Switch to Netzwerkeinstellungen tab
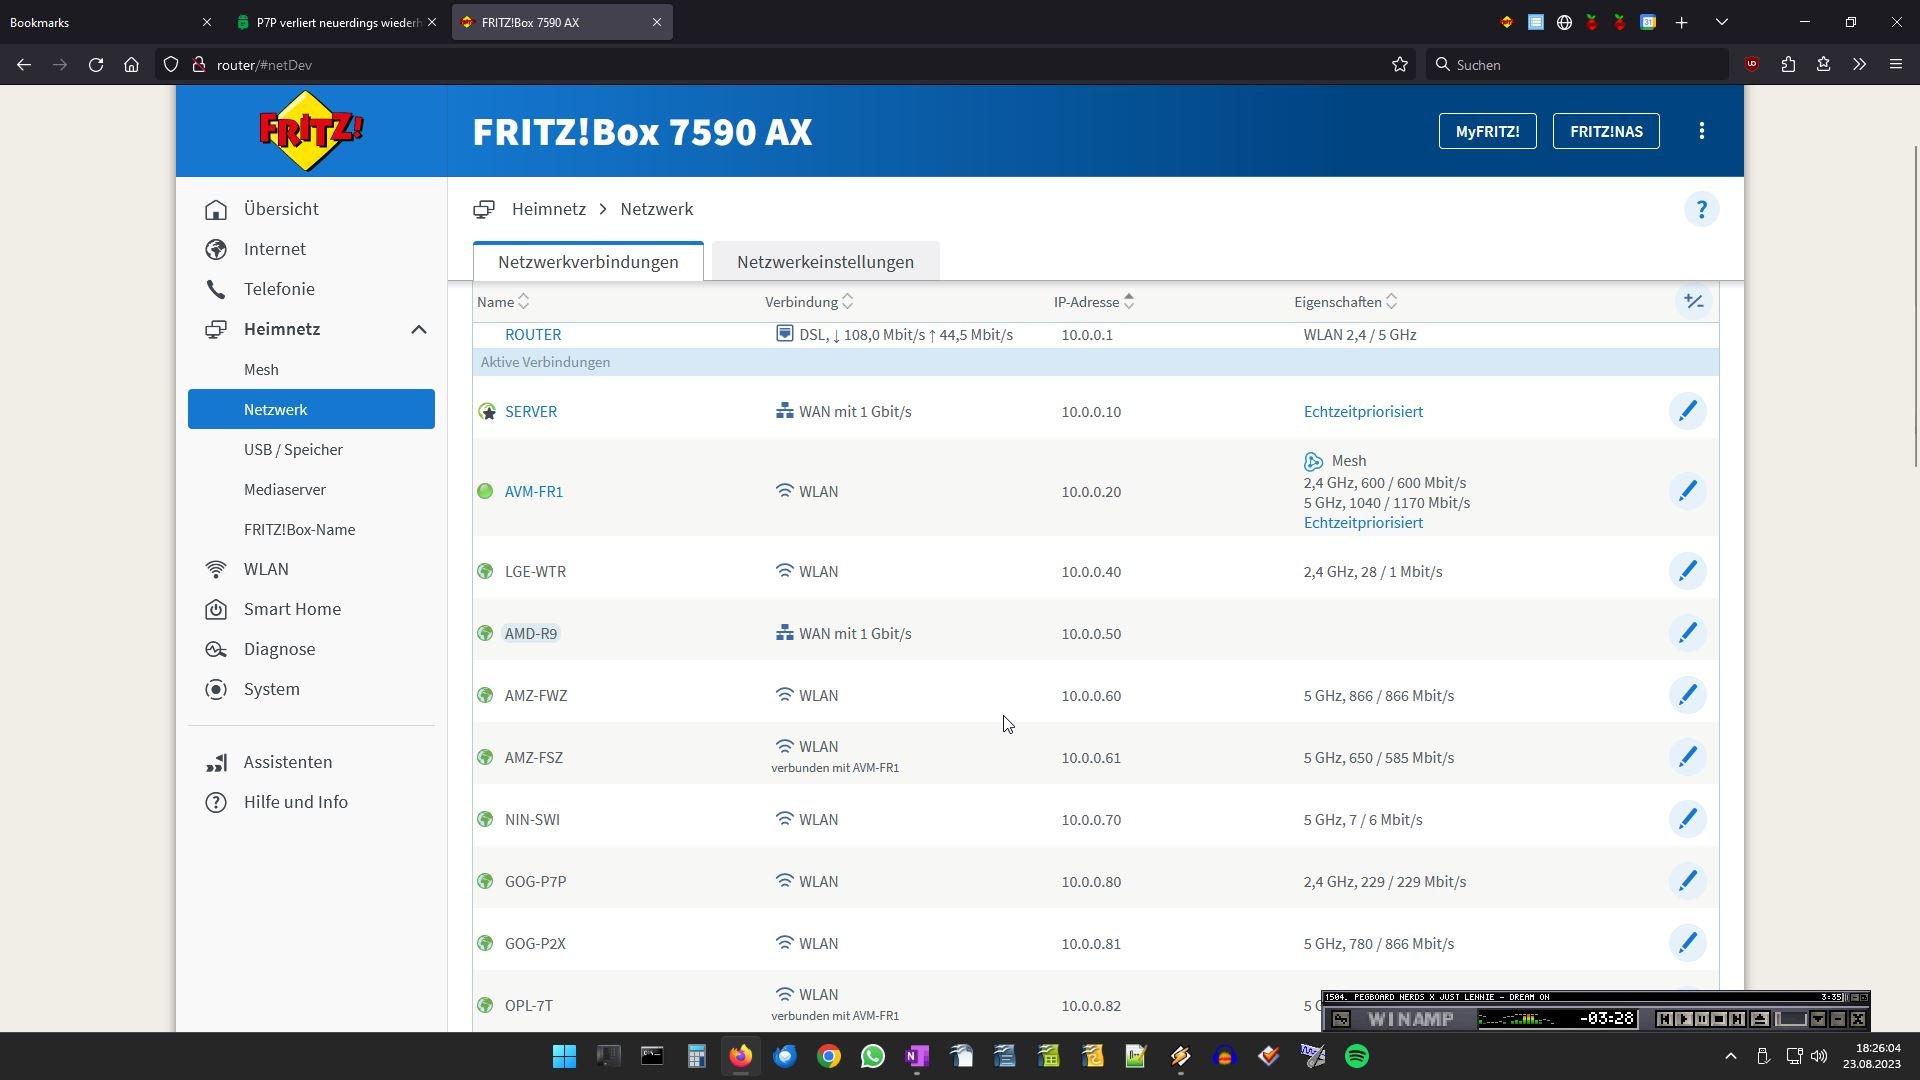Screen dimensions: 1920x1080 tap(825, 262)
